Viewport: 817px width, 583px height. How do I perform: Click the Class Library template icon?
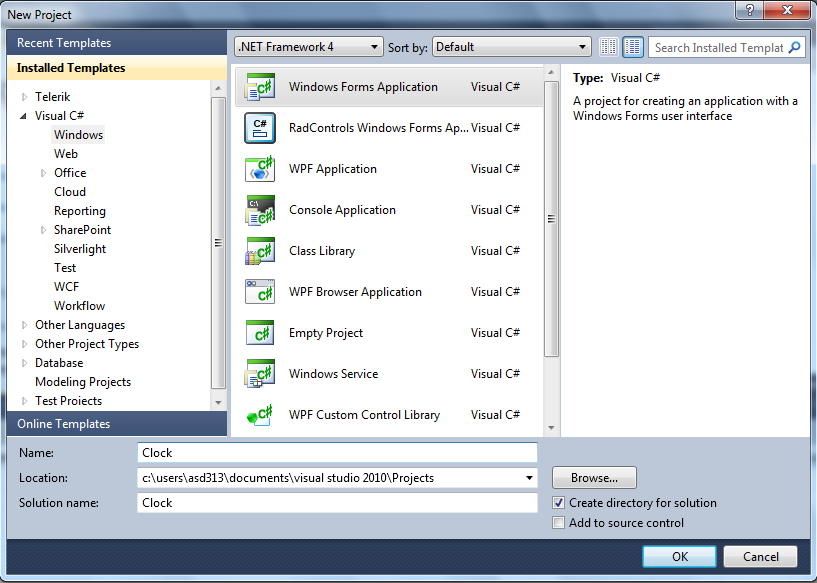(x=259, y=251)
